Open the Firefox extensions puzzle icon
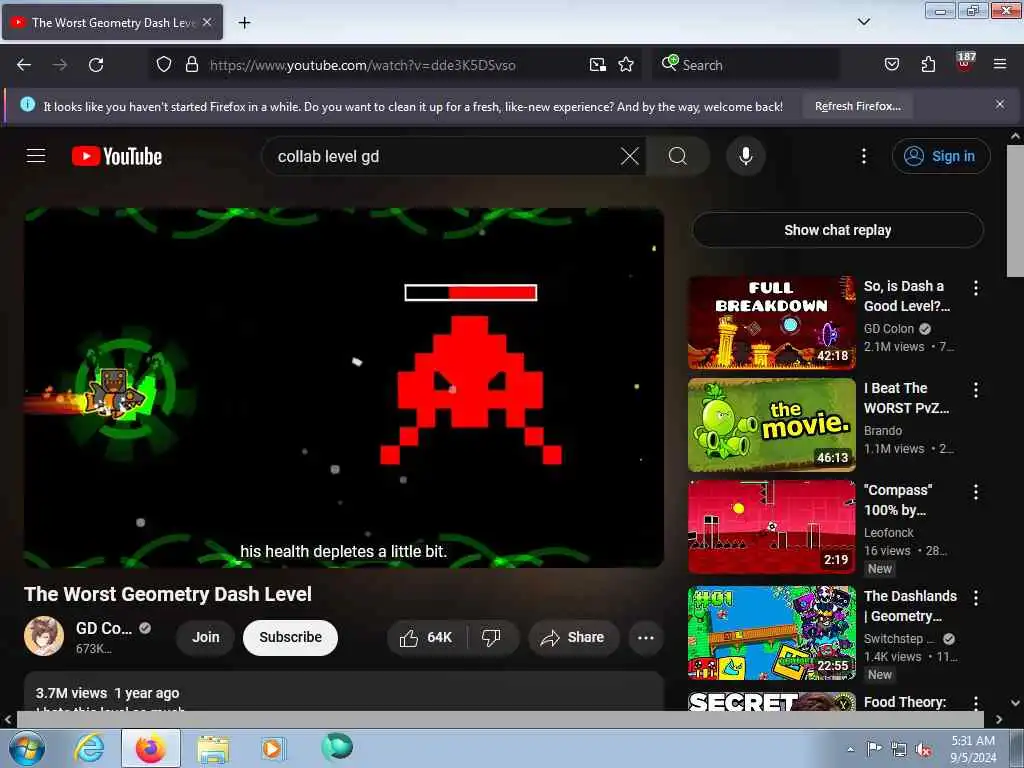Viewport: 1024px width, 768px height. tap(928, 65)
